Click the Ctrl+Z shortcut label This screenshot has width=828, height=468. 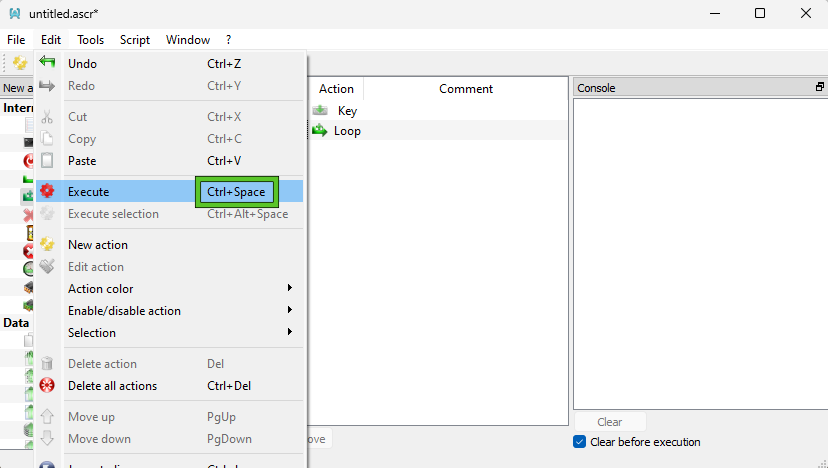point(224,63)
